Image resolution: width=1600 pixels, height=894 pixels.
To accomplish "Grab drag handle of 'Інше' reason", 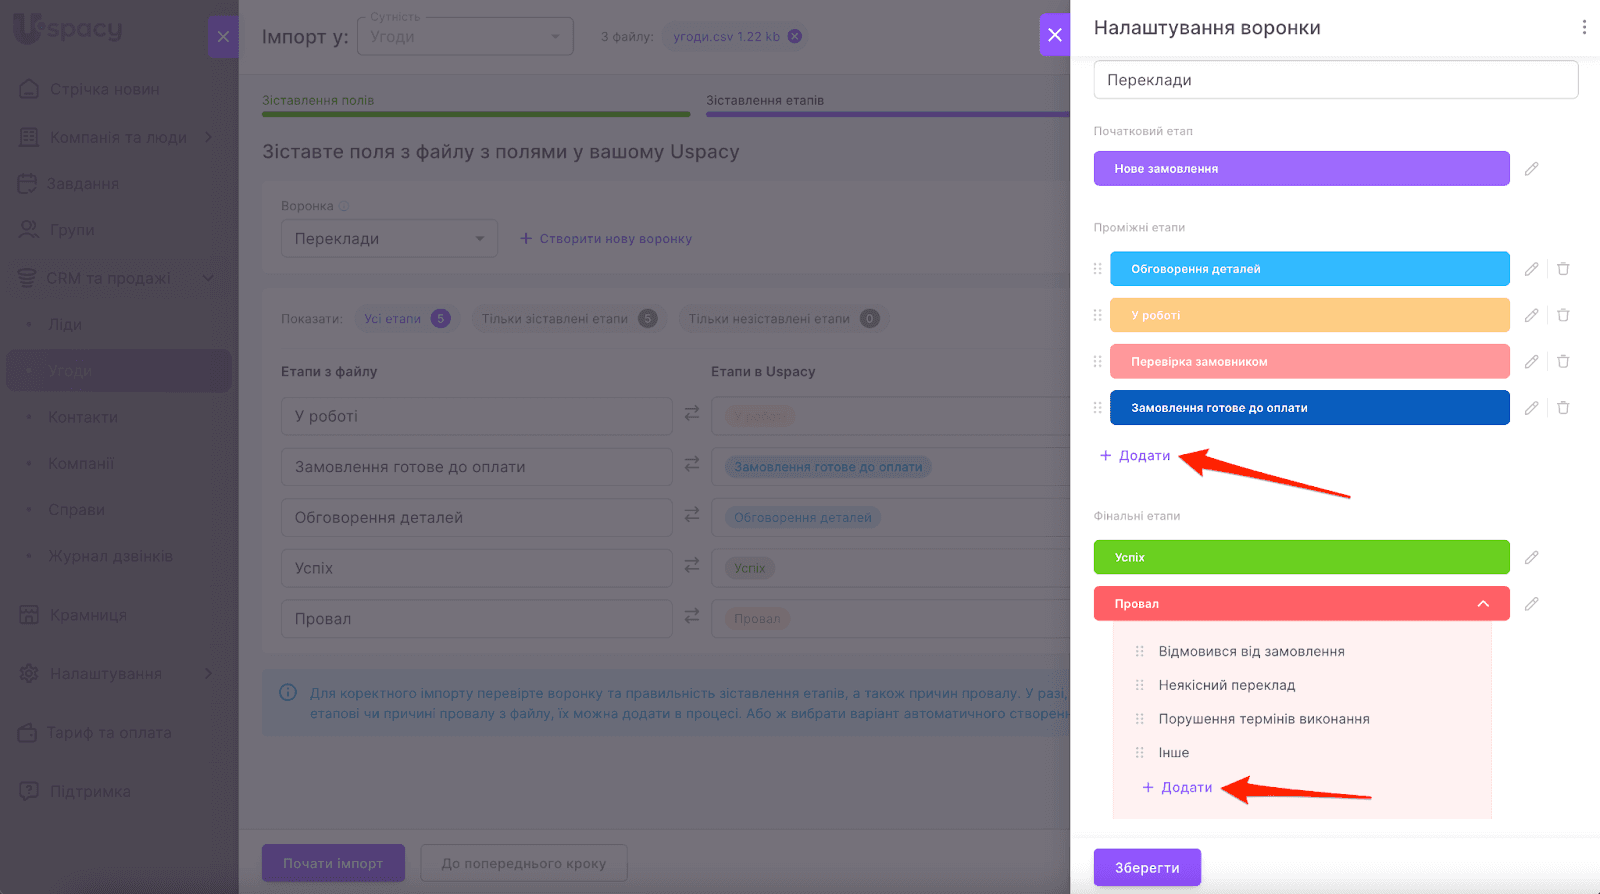I will (x=1139, y=753).
